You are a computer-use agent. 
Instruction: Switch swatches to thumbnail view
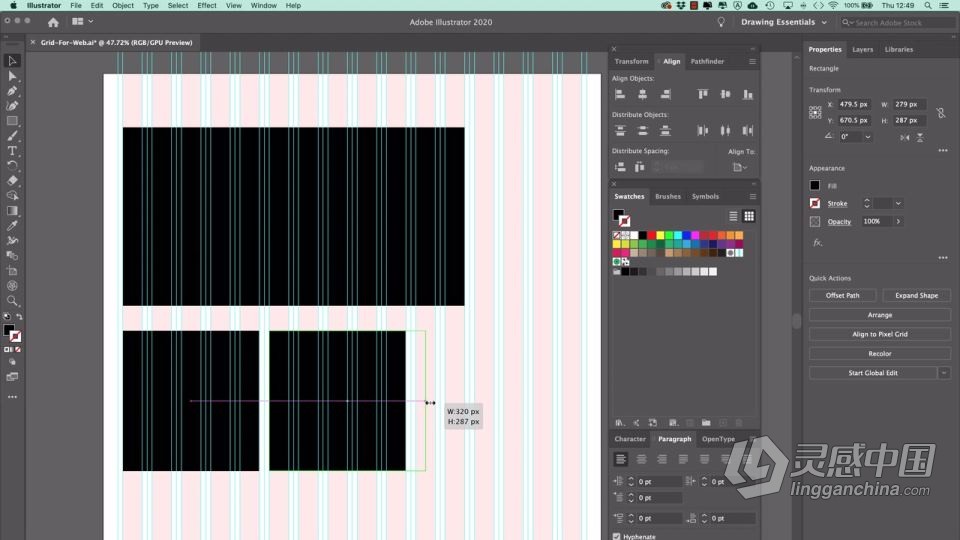[749, 216]
